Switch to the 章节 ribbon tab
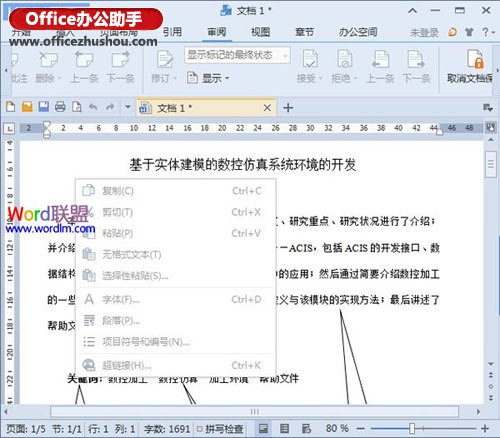This screenshot has height=438, width=500. [304, 32]
